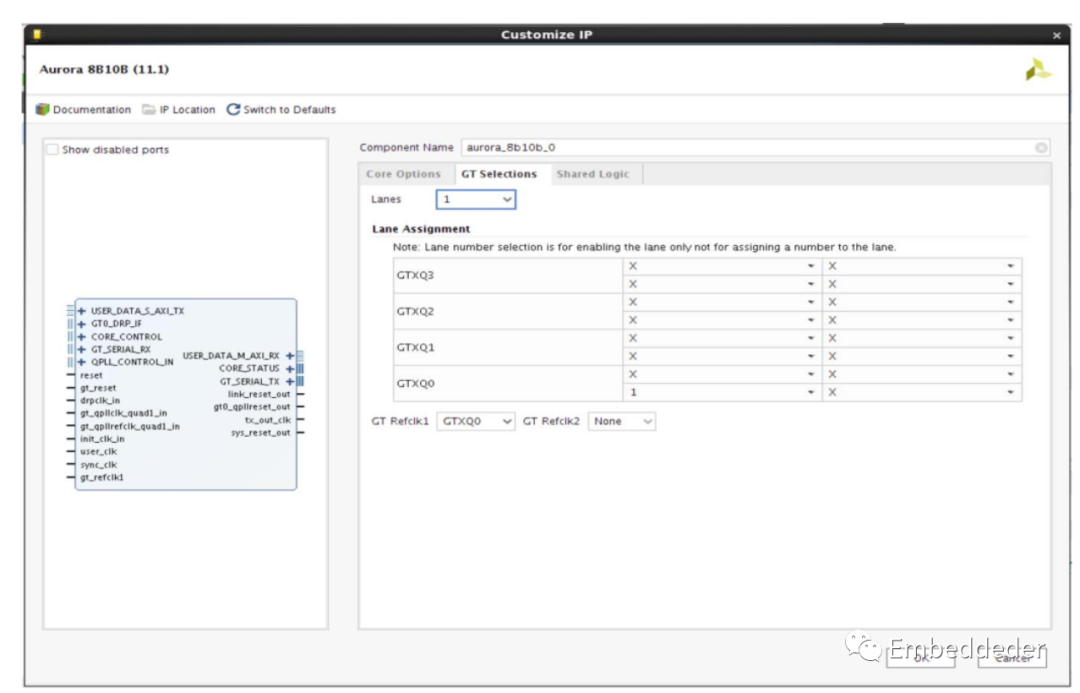Open the GTXQ2 bottom-right lane dropdown
This screenshot has width=1080, height=693.
(x=922, y=320)
